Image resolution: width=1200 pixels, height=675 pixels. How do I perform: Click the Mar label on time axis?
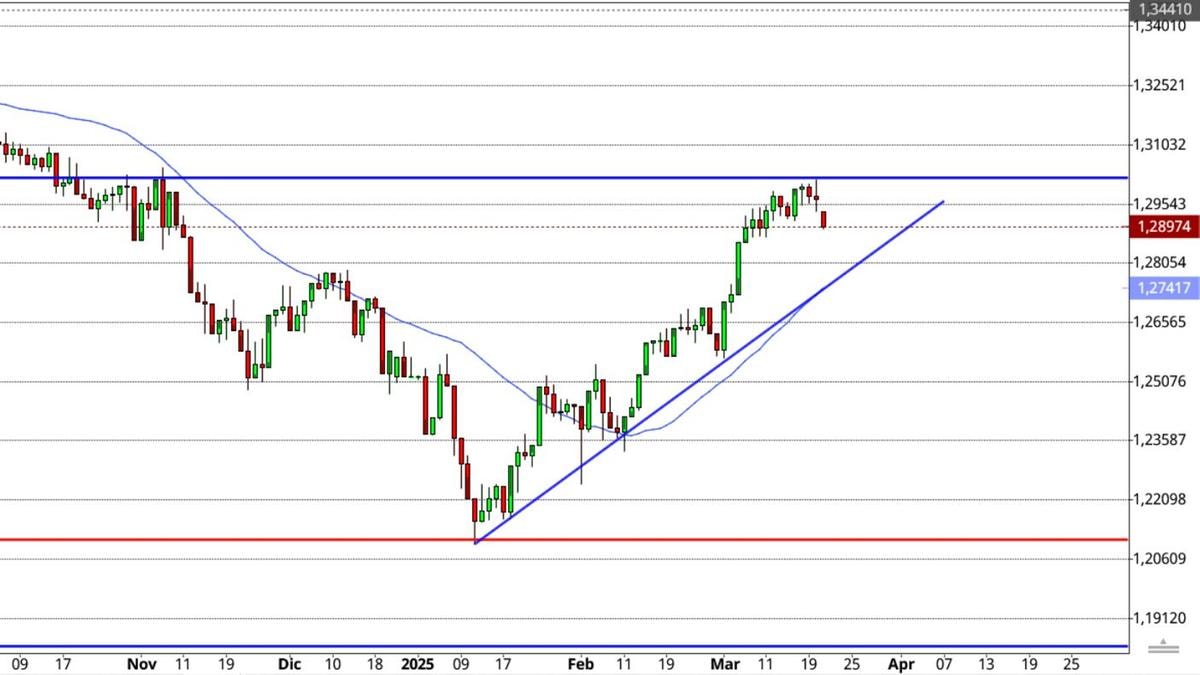[x=724, y=664]
